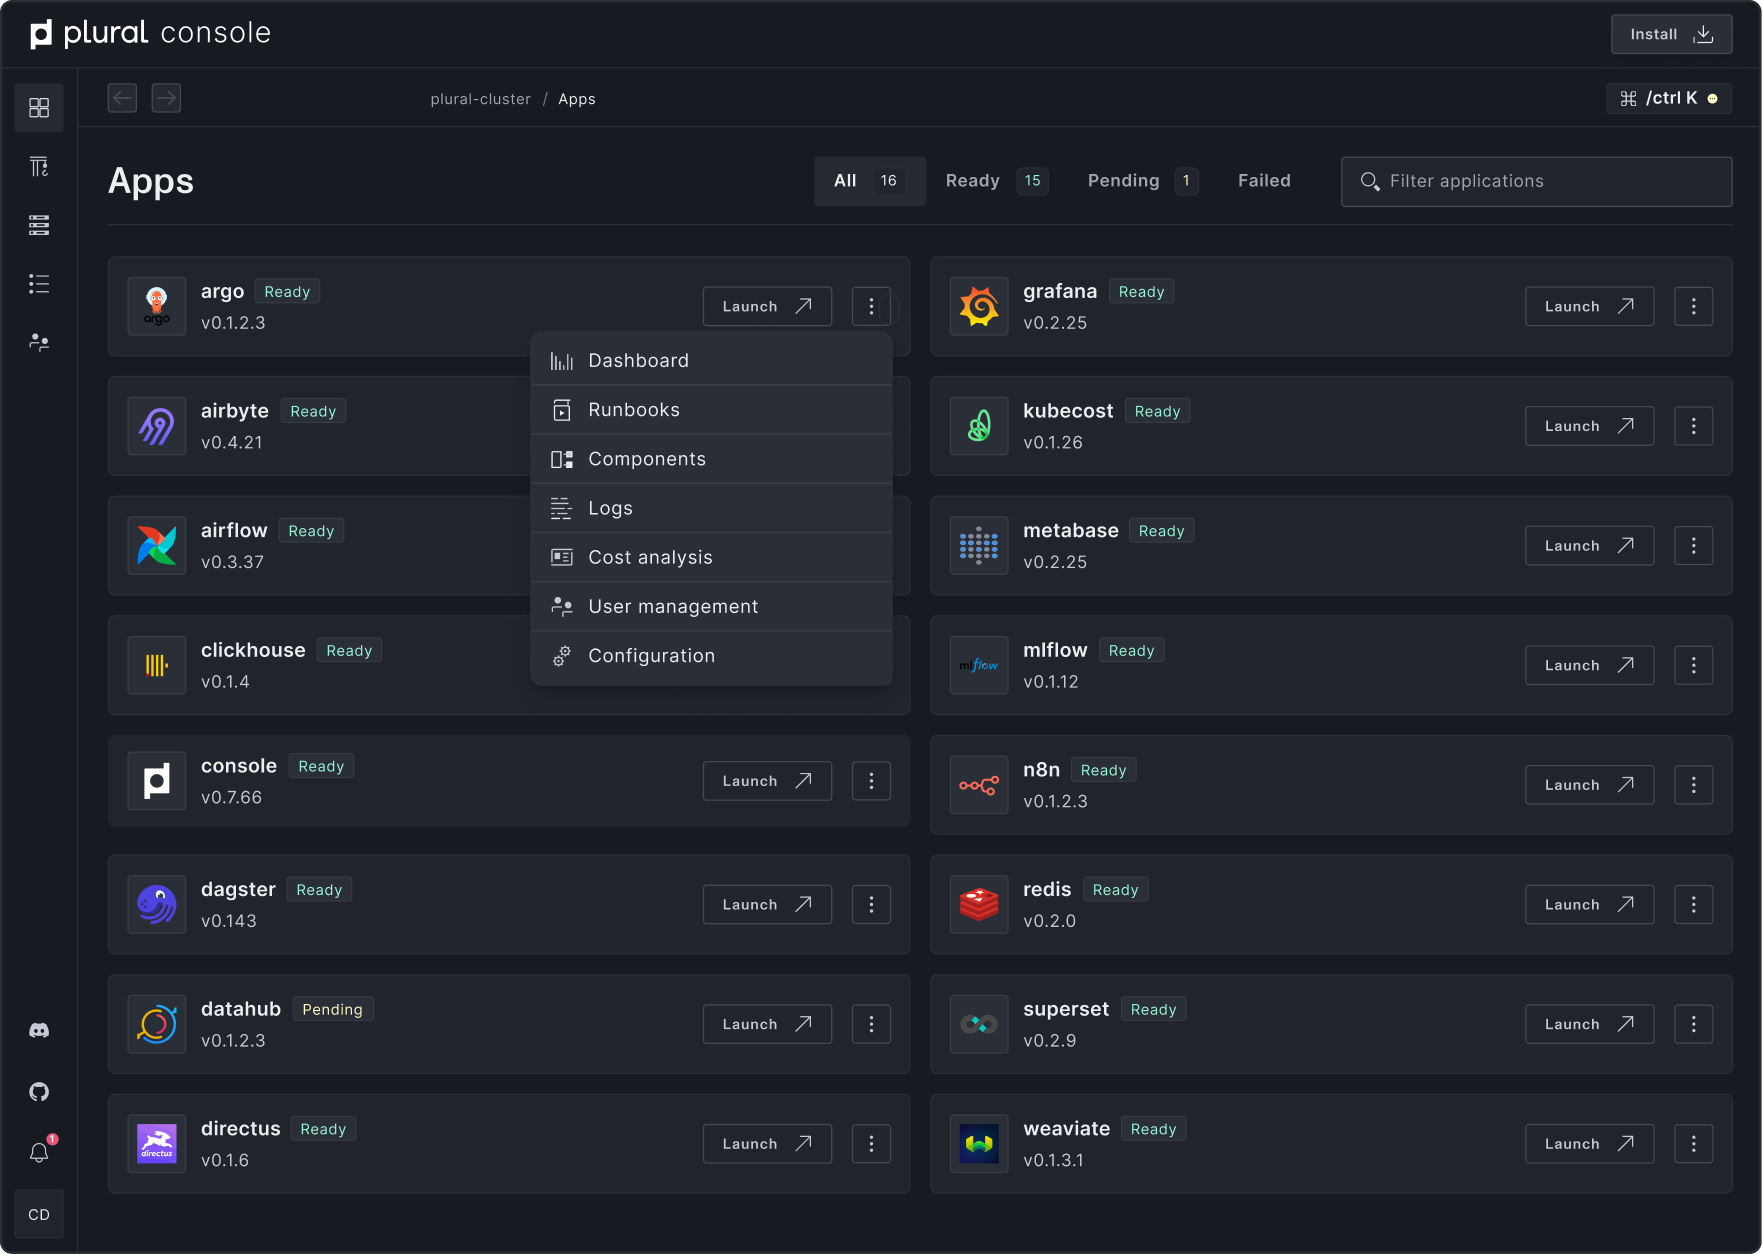Launch the redis app
Image resolution: width=1762 pixels, height=1254 pixels.
pos(1589,904)
